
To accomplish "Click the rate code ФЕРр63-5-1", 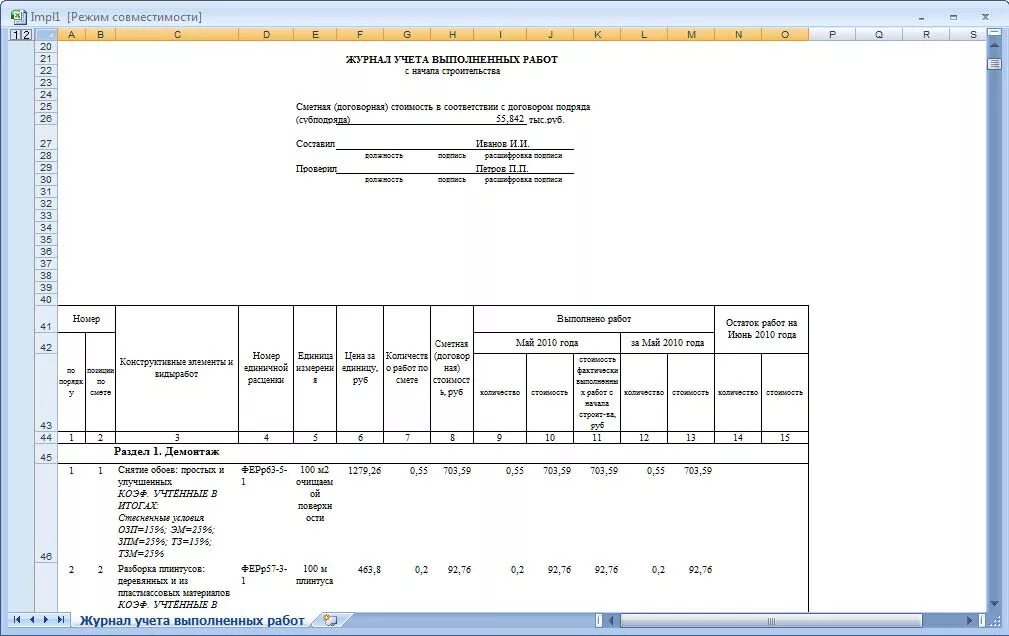I will coord(264,475).
